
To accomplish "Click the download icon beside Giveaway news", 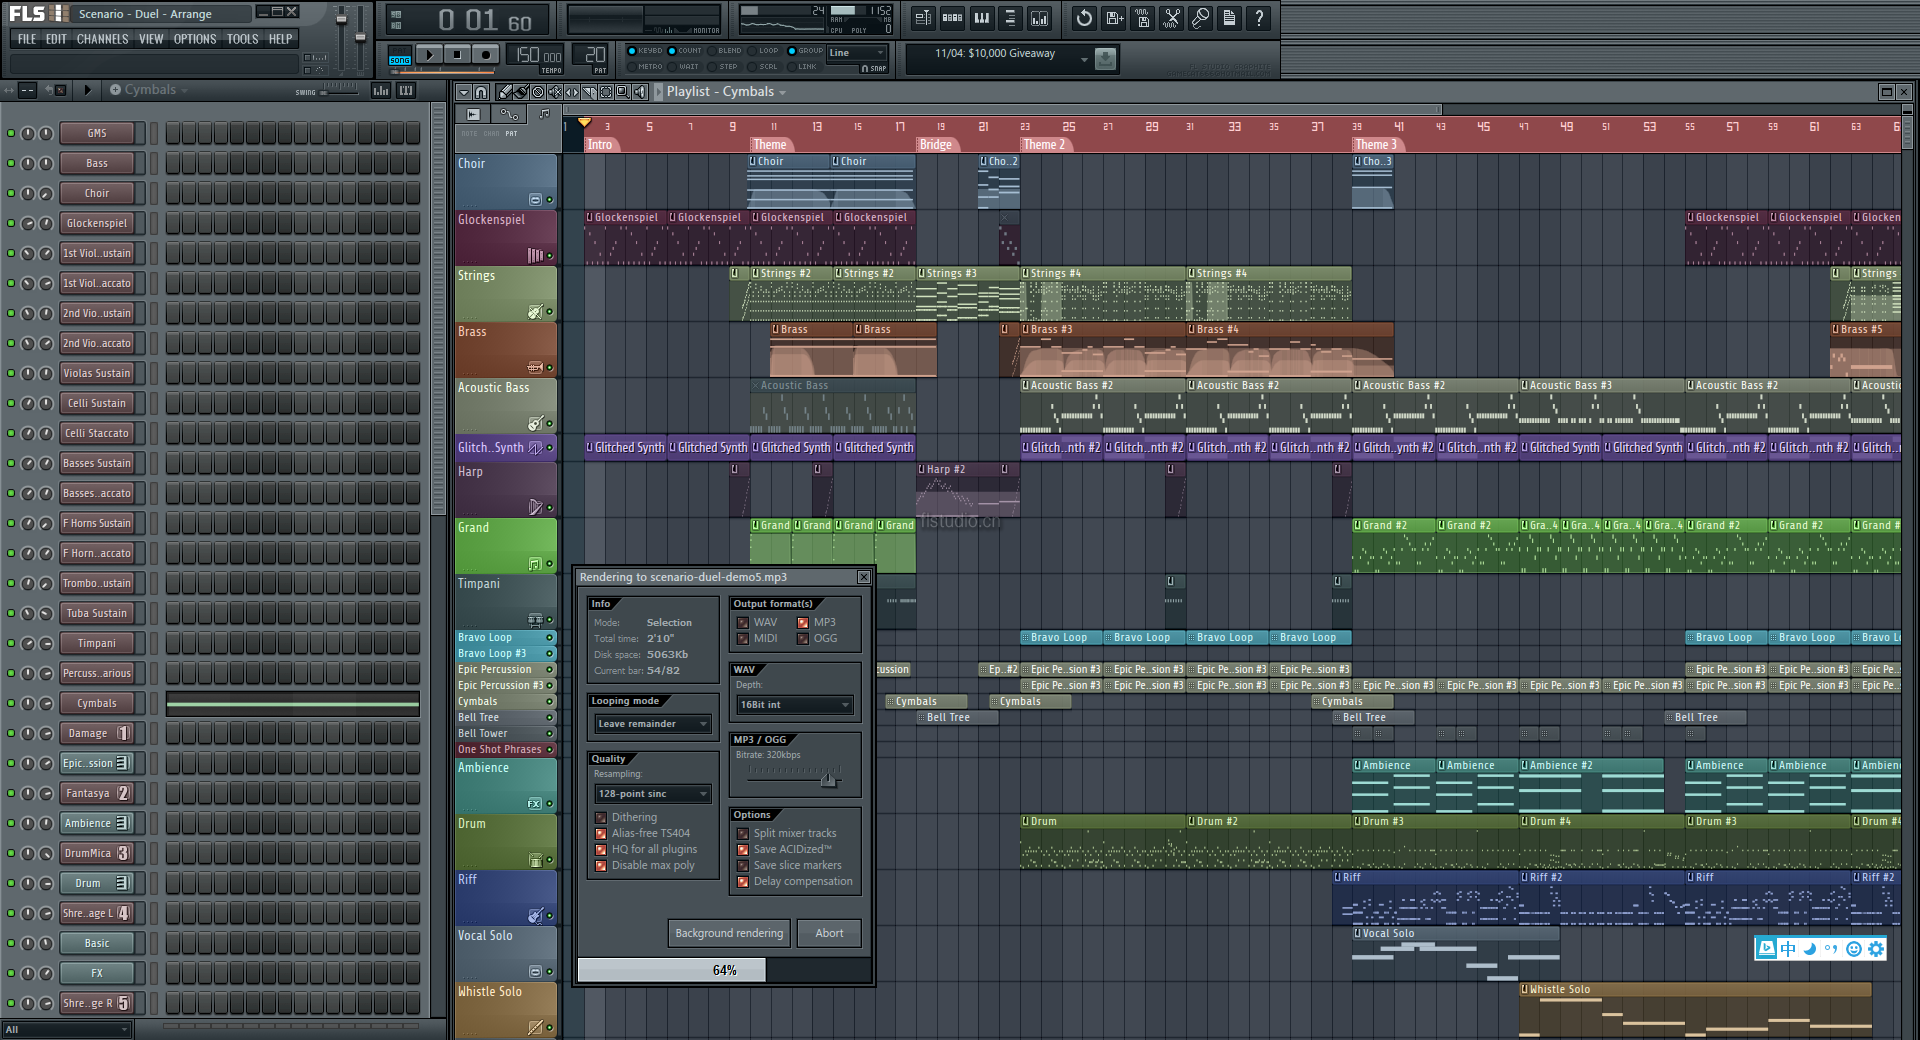I will point(1105,59).
